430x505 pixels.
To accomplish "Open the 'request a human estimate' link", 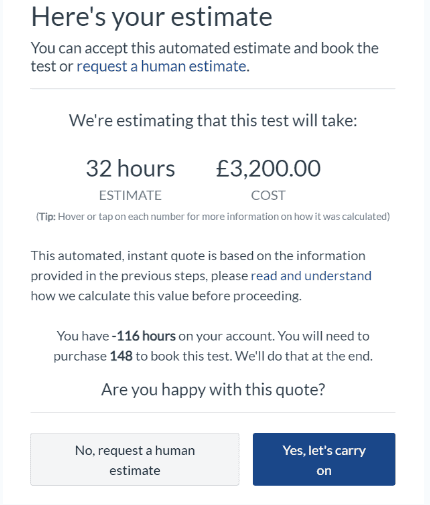I will (161, 66).
